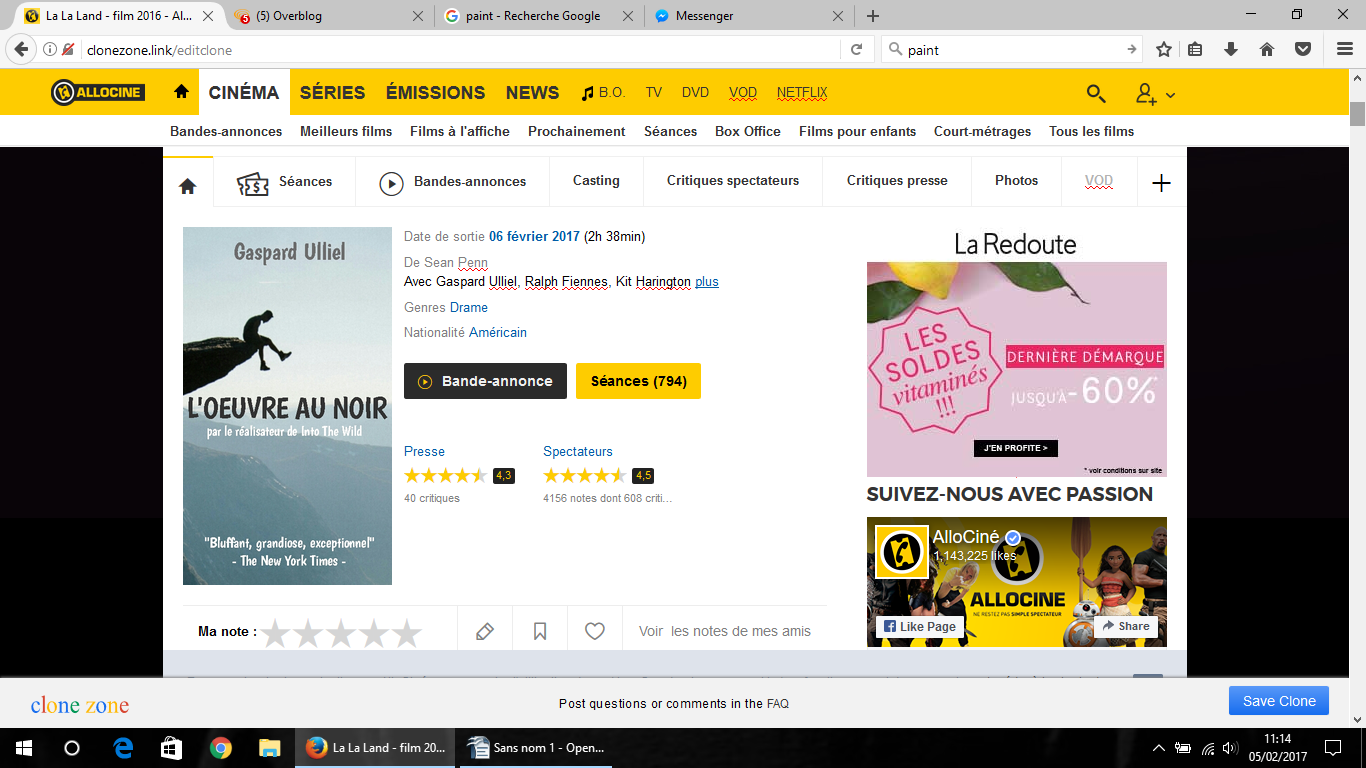Click the bookmark watchlist icon

pyautogui.click(x=540, y=631)
